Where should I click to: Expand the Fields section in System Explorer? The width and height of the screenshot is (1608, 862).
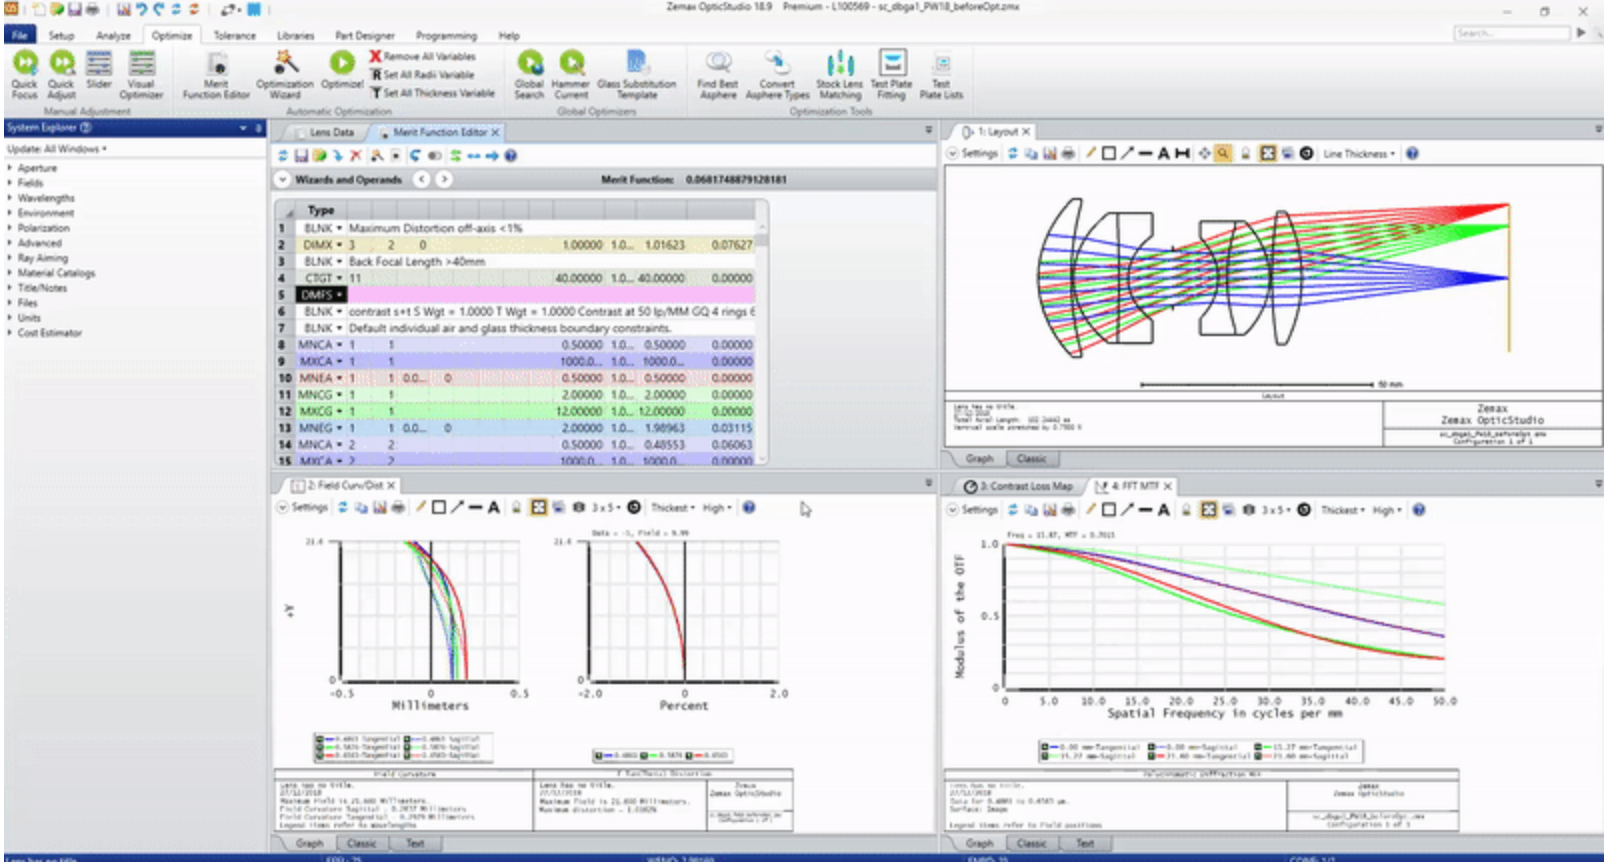(10, 184)
